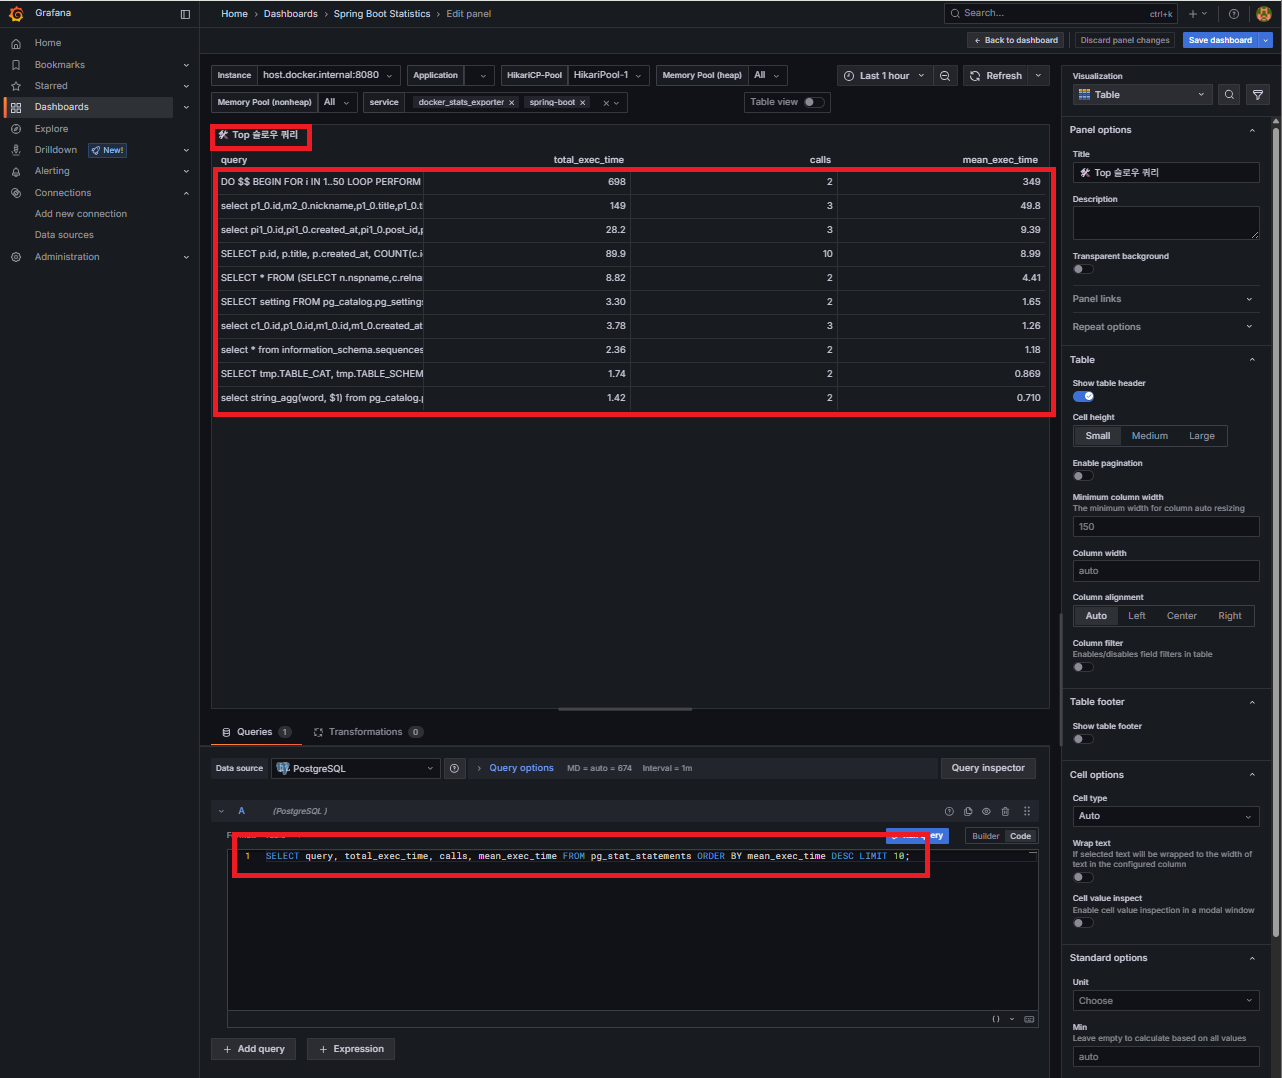1282x1078 pixels.
Task: Open Drilldown sidebar item
Action: (56, 150)
